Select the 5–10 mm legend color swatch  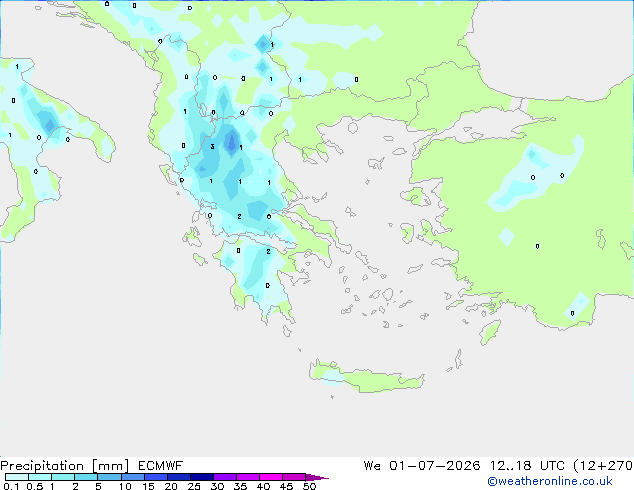click(109, 477)
